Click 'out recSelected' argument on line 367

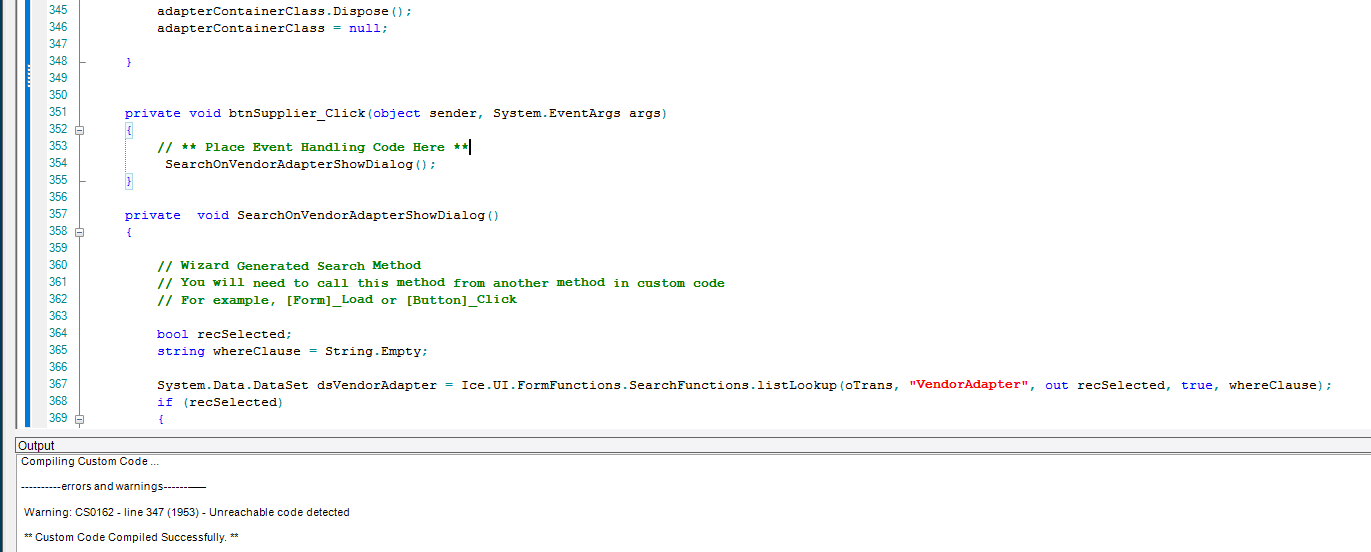(1105, 385)
